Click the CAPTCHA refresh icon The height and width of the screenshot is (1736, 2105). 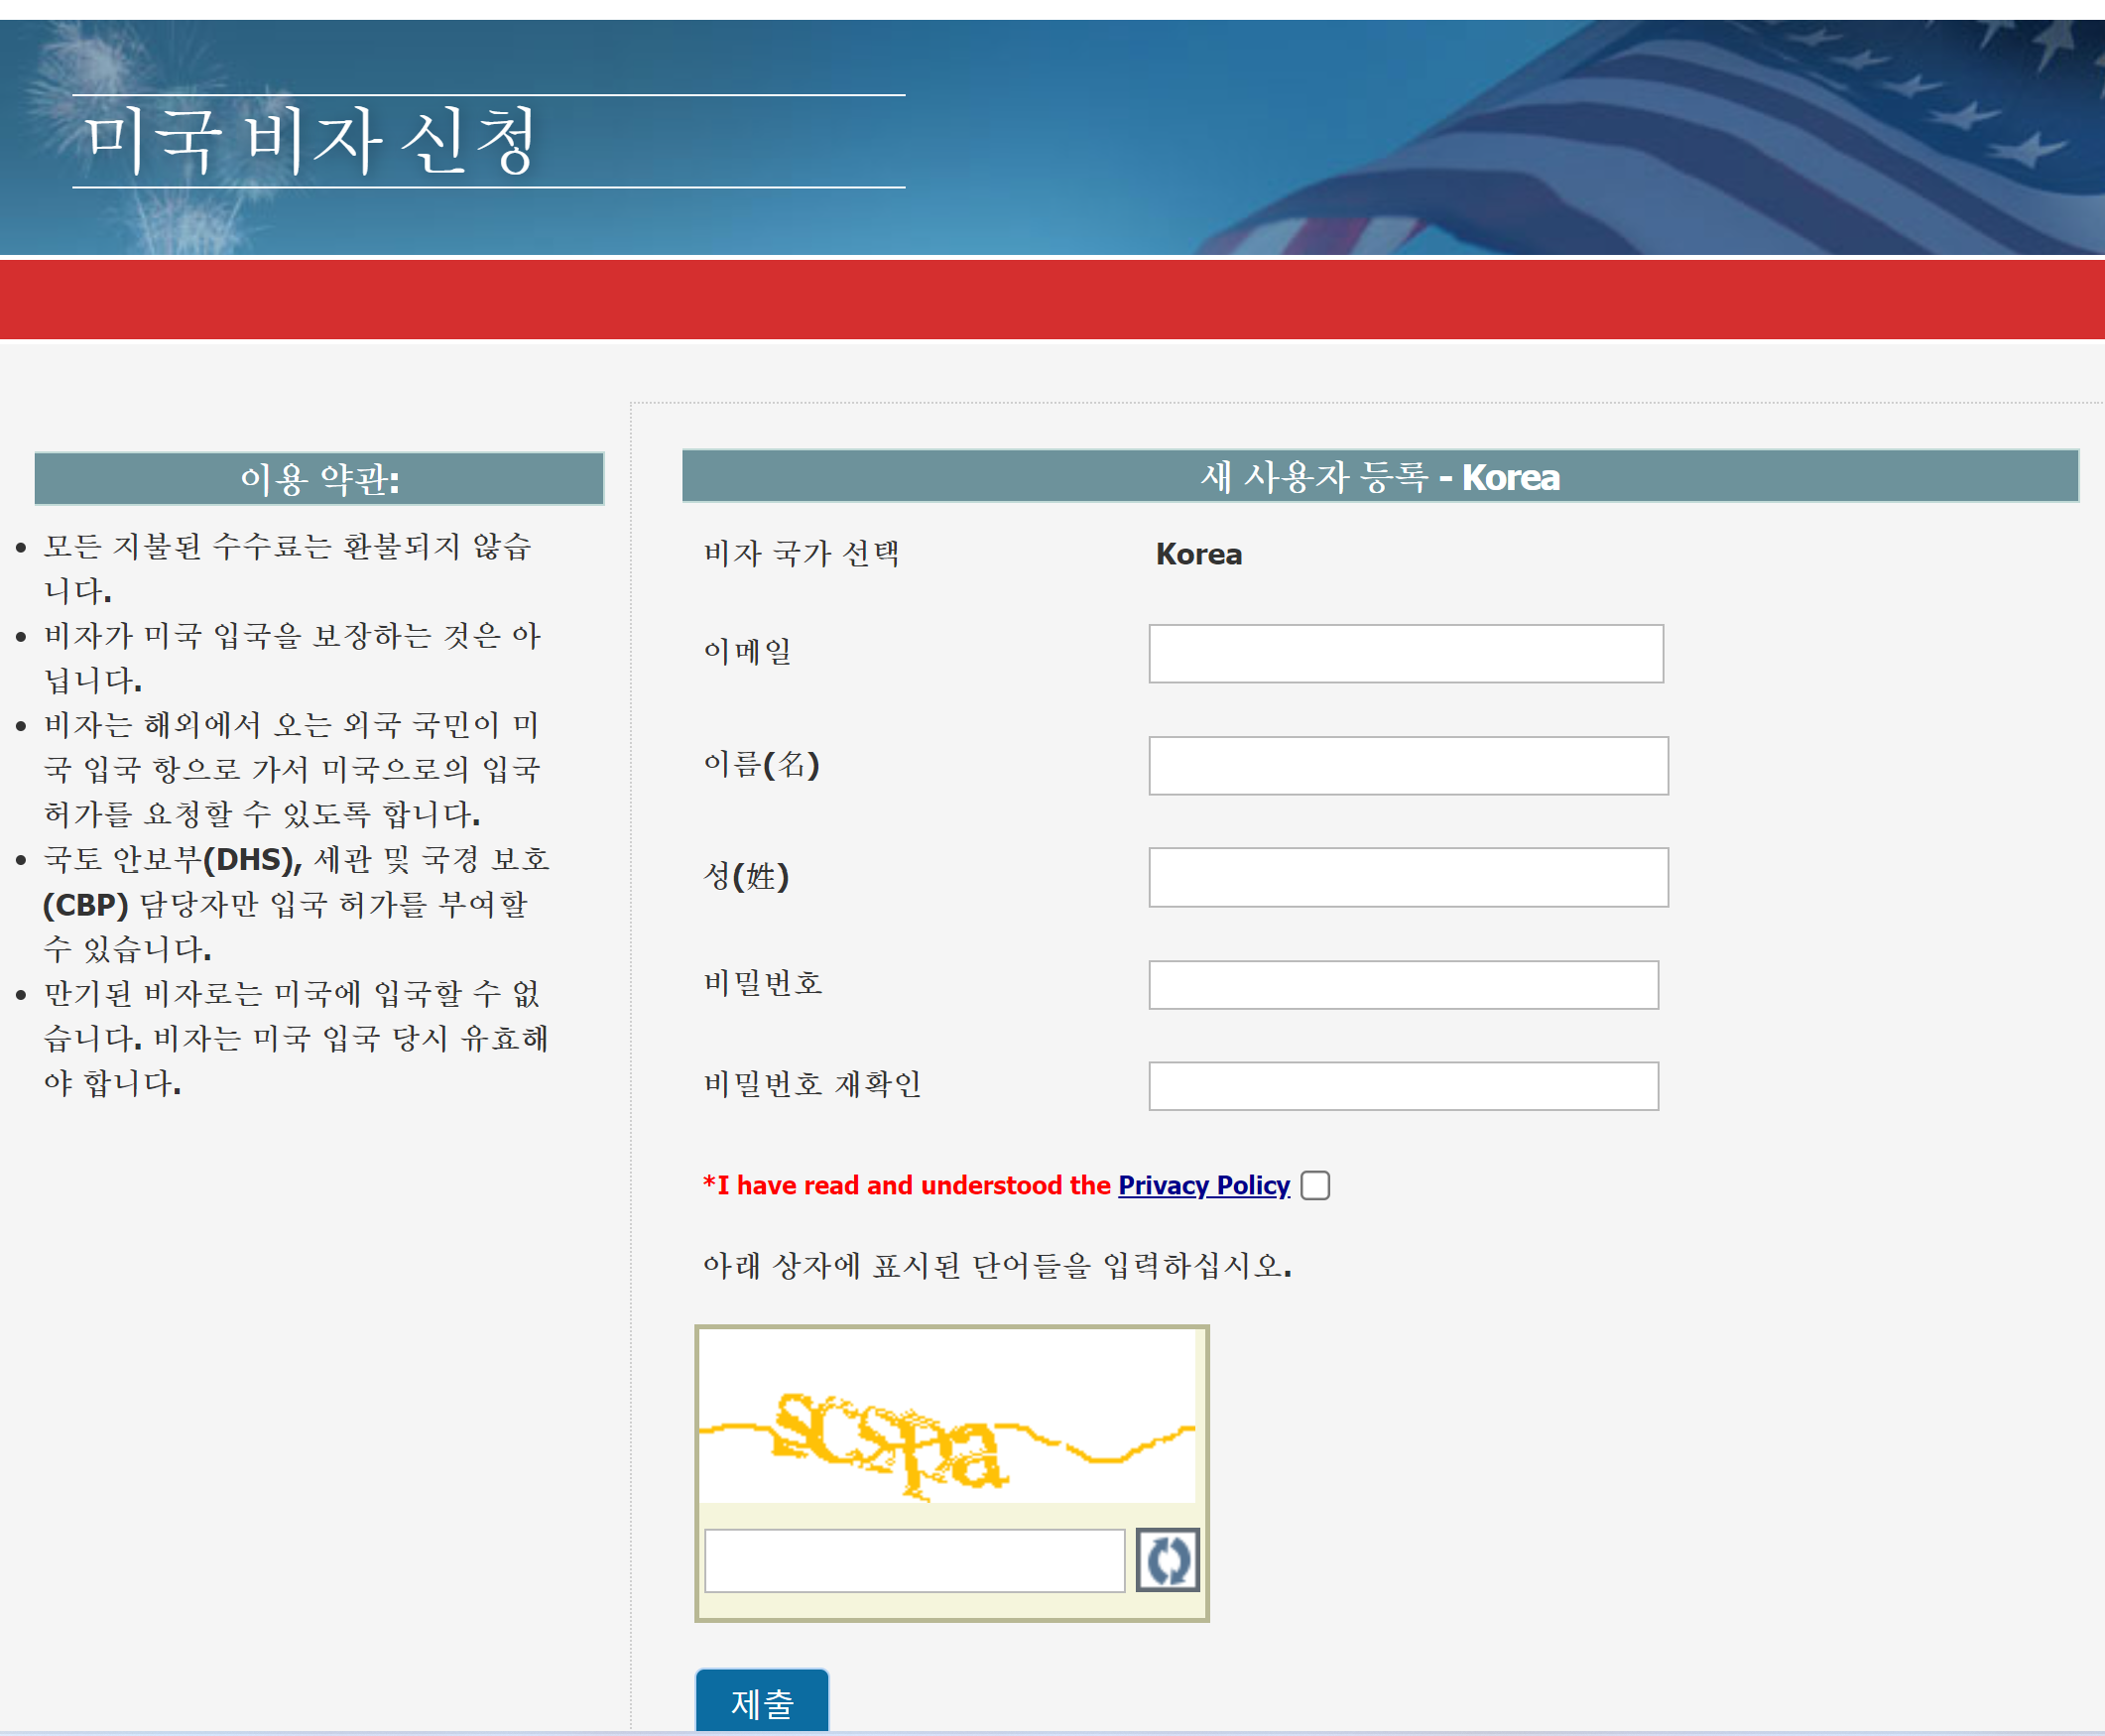[1167, 1559]
